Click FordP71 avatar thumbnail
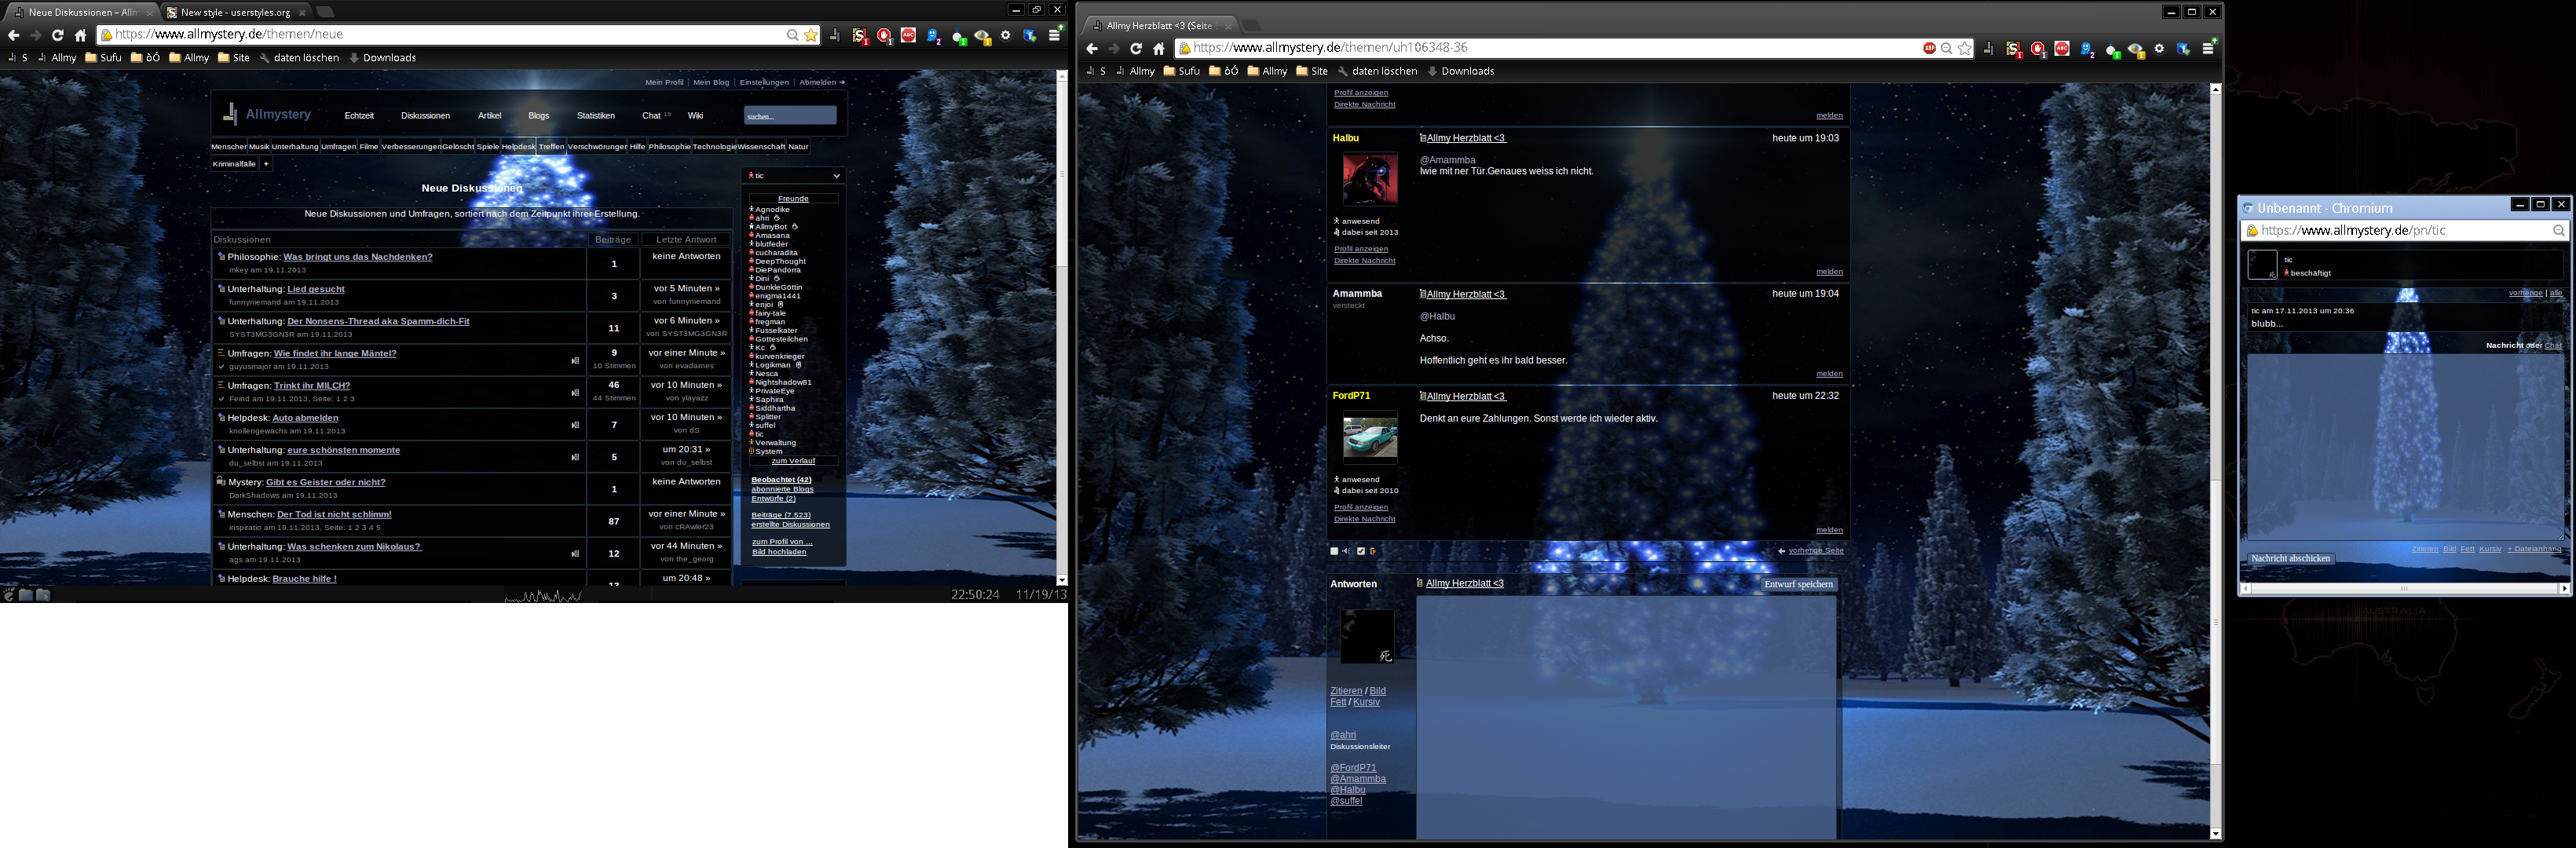The image size is (2576, 848). [x=1370, y=437]
